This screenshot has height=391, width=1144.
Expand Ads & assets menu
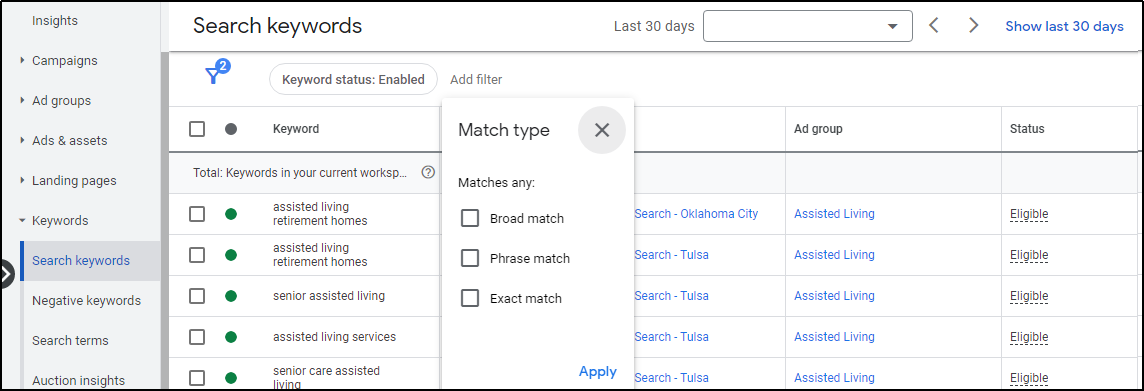pos(69,140)
